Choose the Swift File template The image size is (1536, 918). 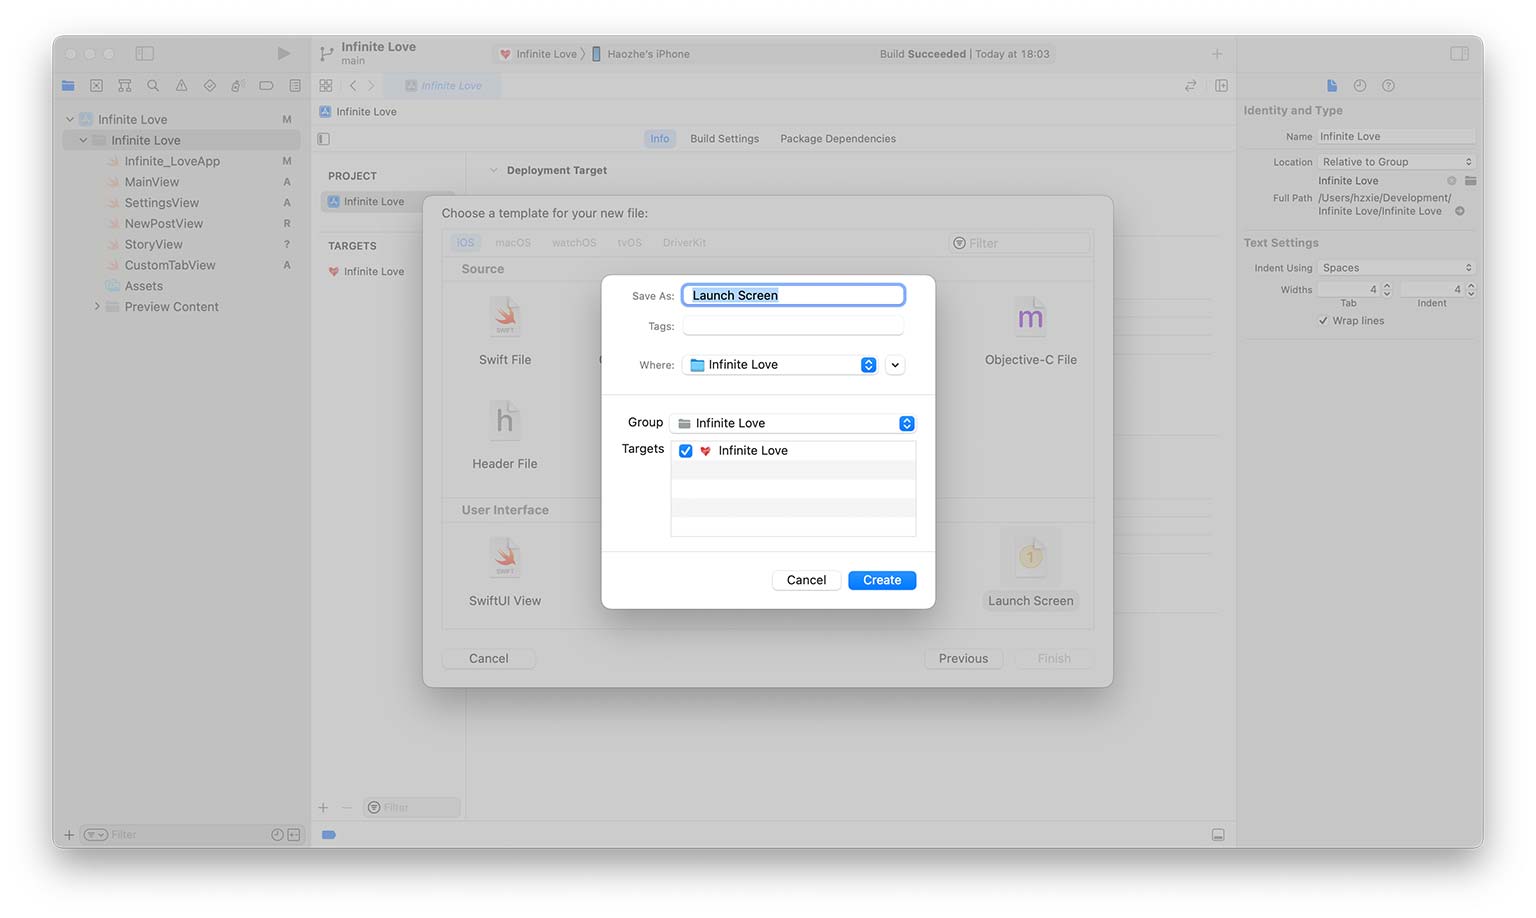(x=505, y=331)
